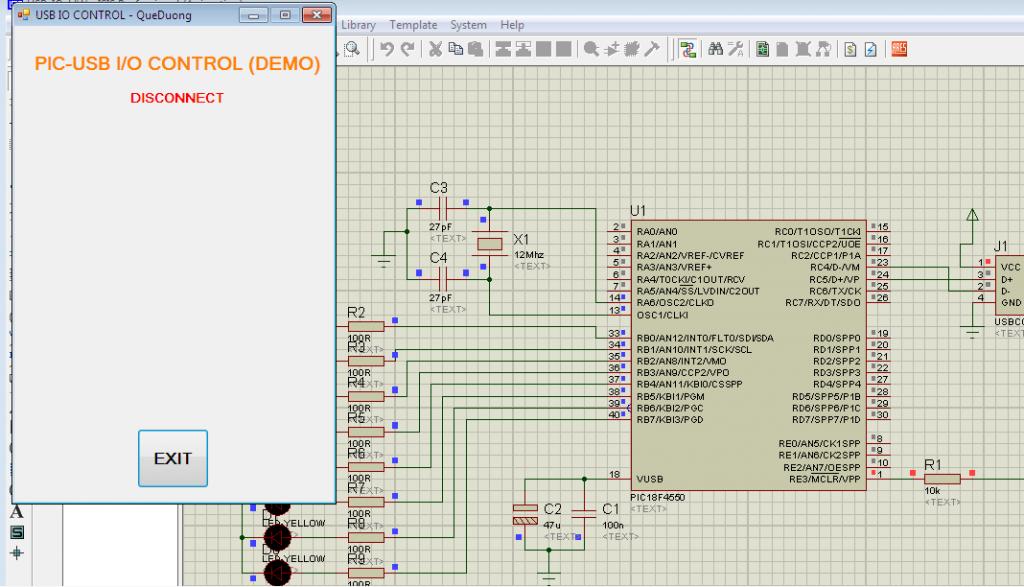This screenshot has width=1024, height=587.
Task: Click pin label RB7/KBI3/PGD
Action: click(x=670, y=420)
